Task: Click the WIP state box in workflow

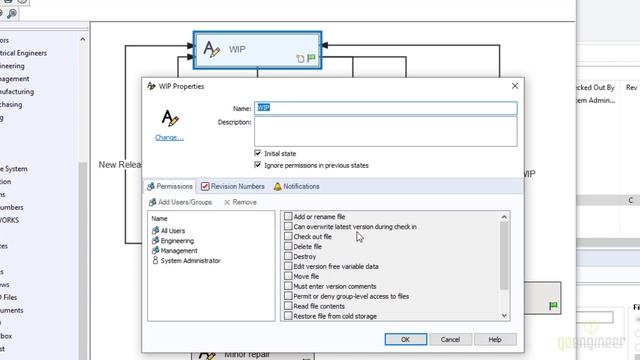Action: coord(258,50)
